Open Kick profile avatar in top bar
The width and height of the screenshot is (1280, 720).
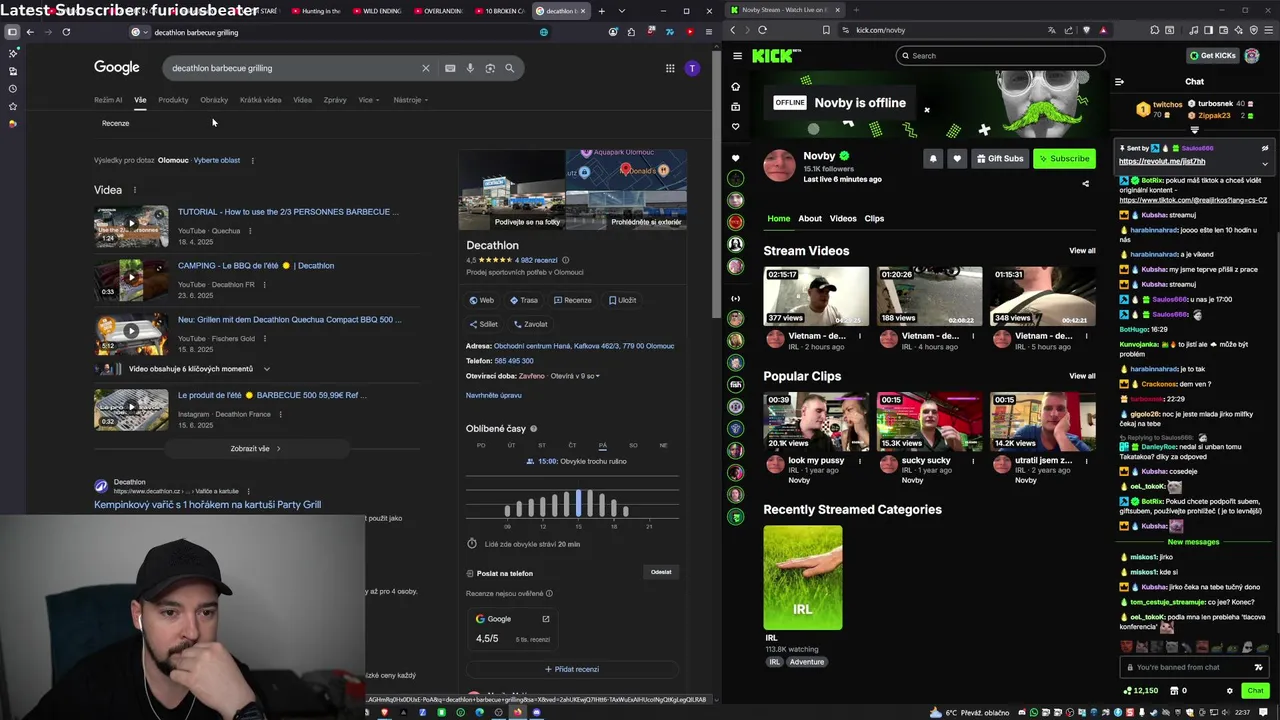pos(1251,55)
